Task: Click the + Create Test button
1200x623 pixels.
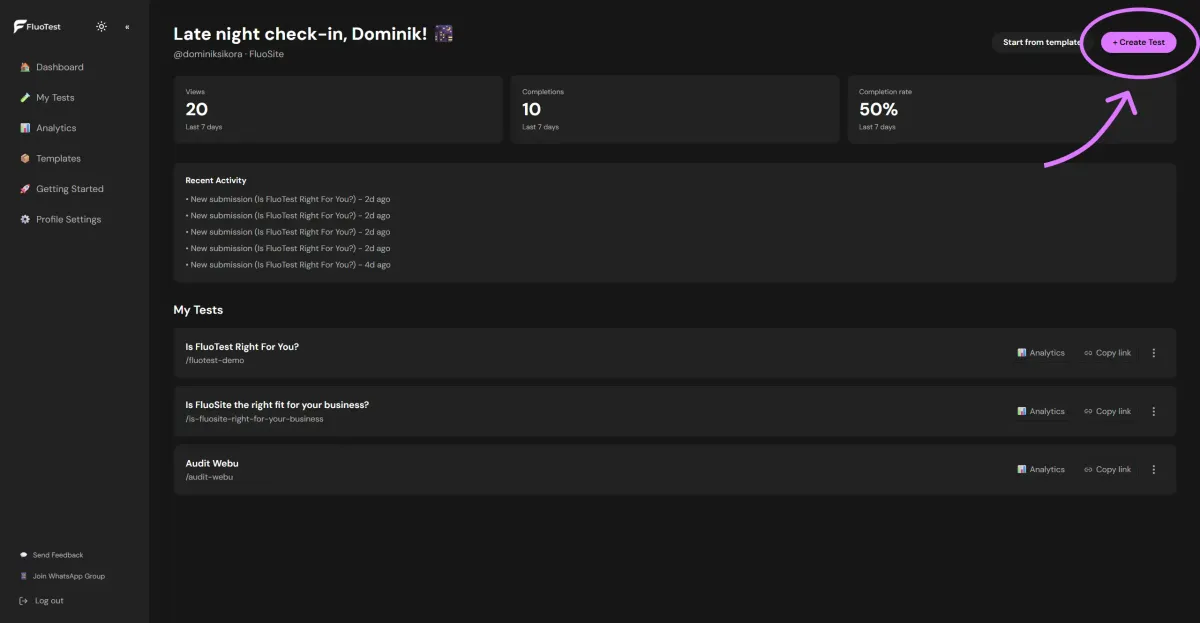Action: (x=1139, y=42)
